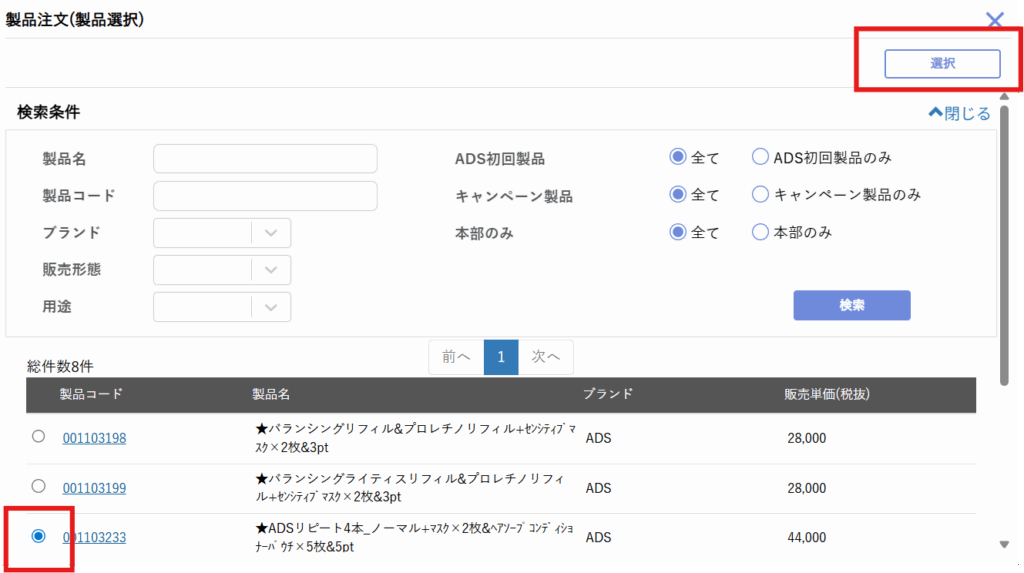Select radio button for product 001103198
This screenshot has width=1024, height=573.
click(x=39, y=437)
